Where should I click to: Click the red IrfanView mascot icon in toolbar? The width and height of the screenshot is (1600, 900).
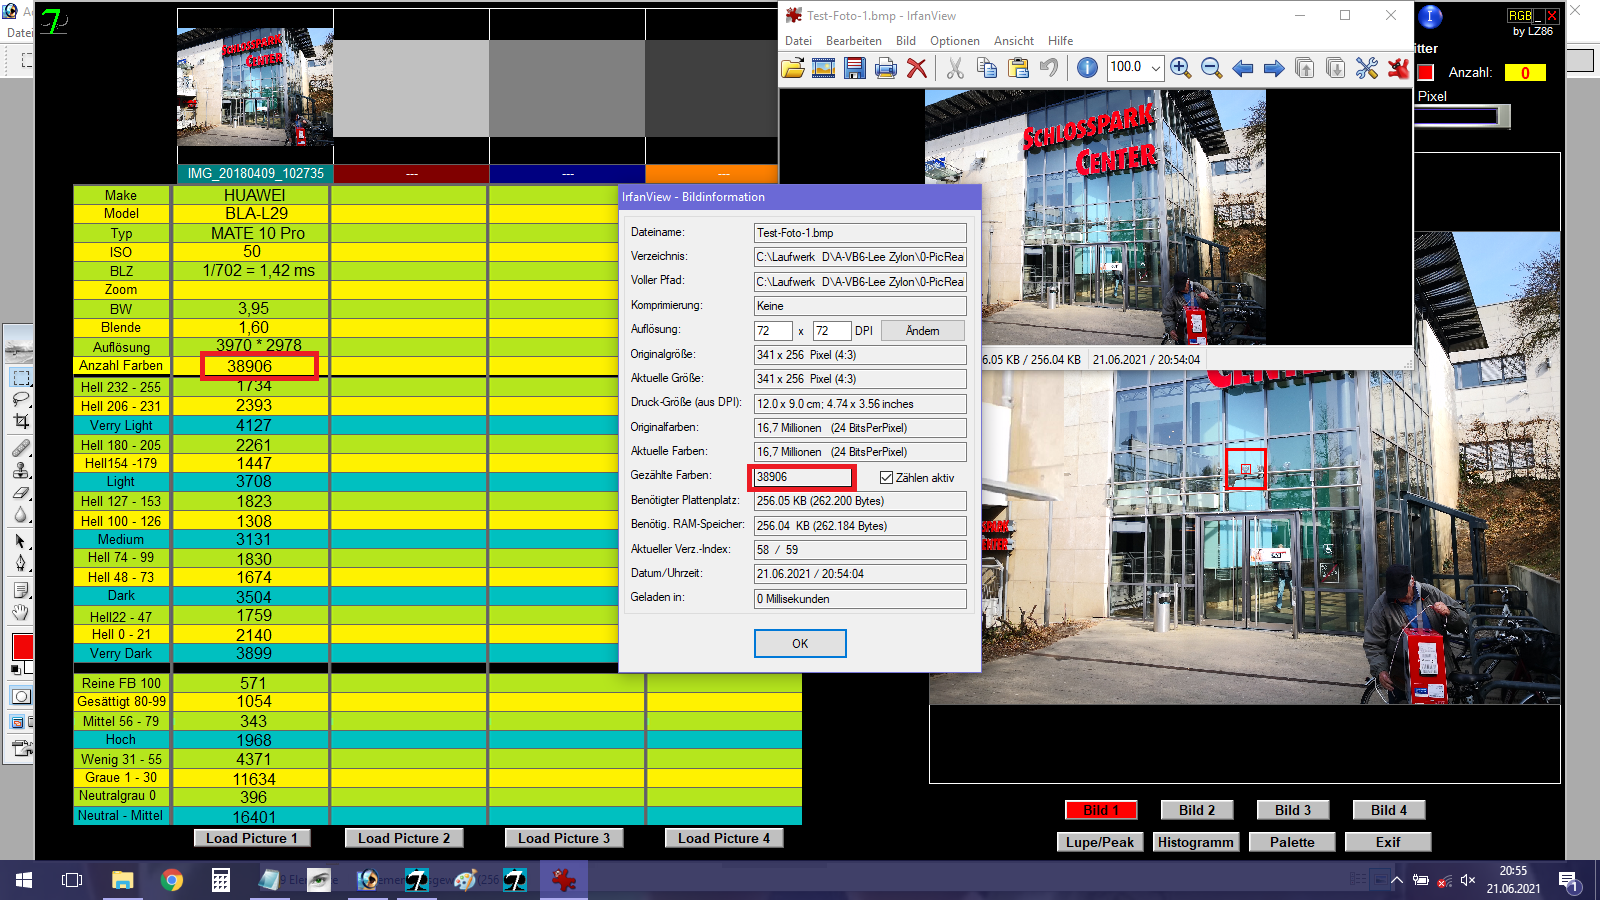coord(1398,68)
